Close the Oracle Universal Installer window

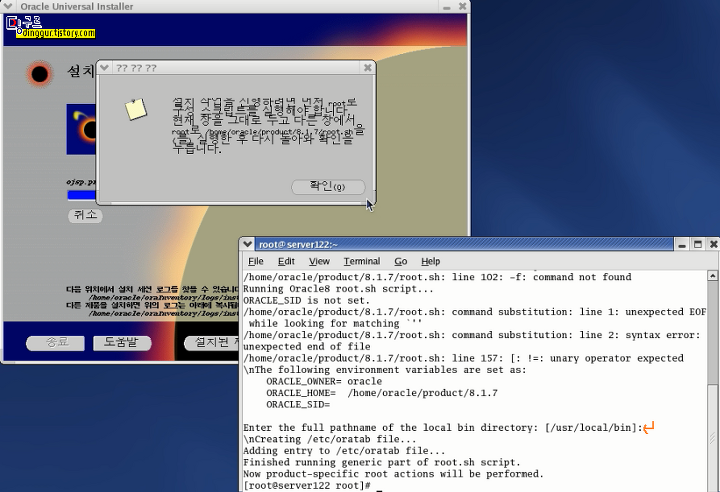coord(462,6)
